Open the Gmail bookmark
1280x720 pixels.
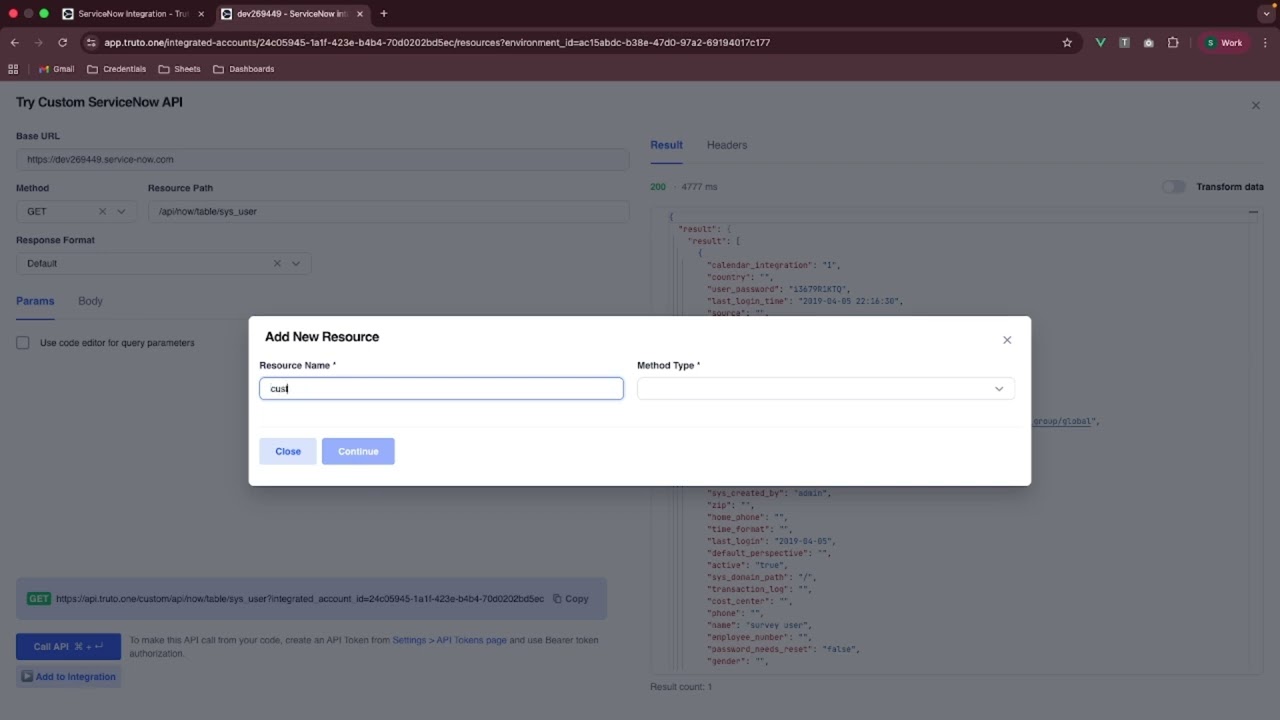coord(56,69)
